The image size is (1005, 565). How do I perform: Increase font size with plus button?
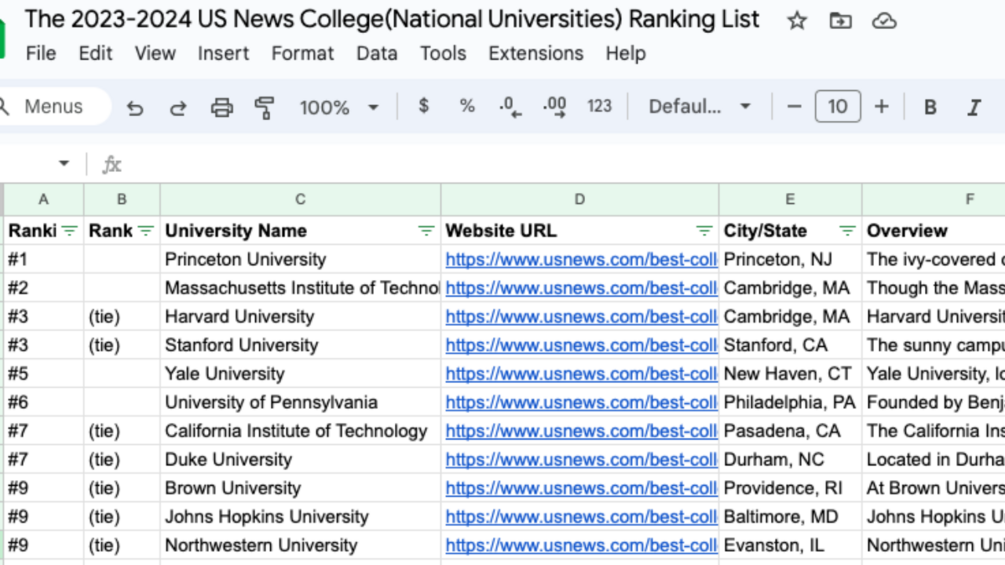[x=881, y=107]
